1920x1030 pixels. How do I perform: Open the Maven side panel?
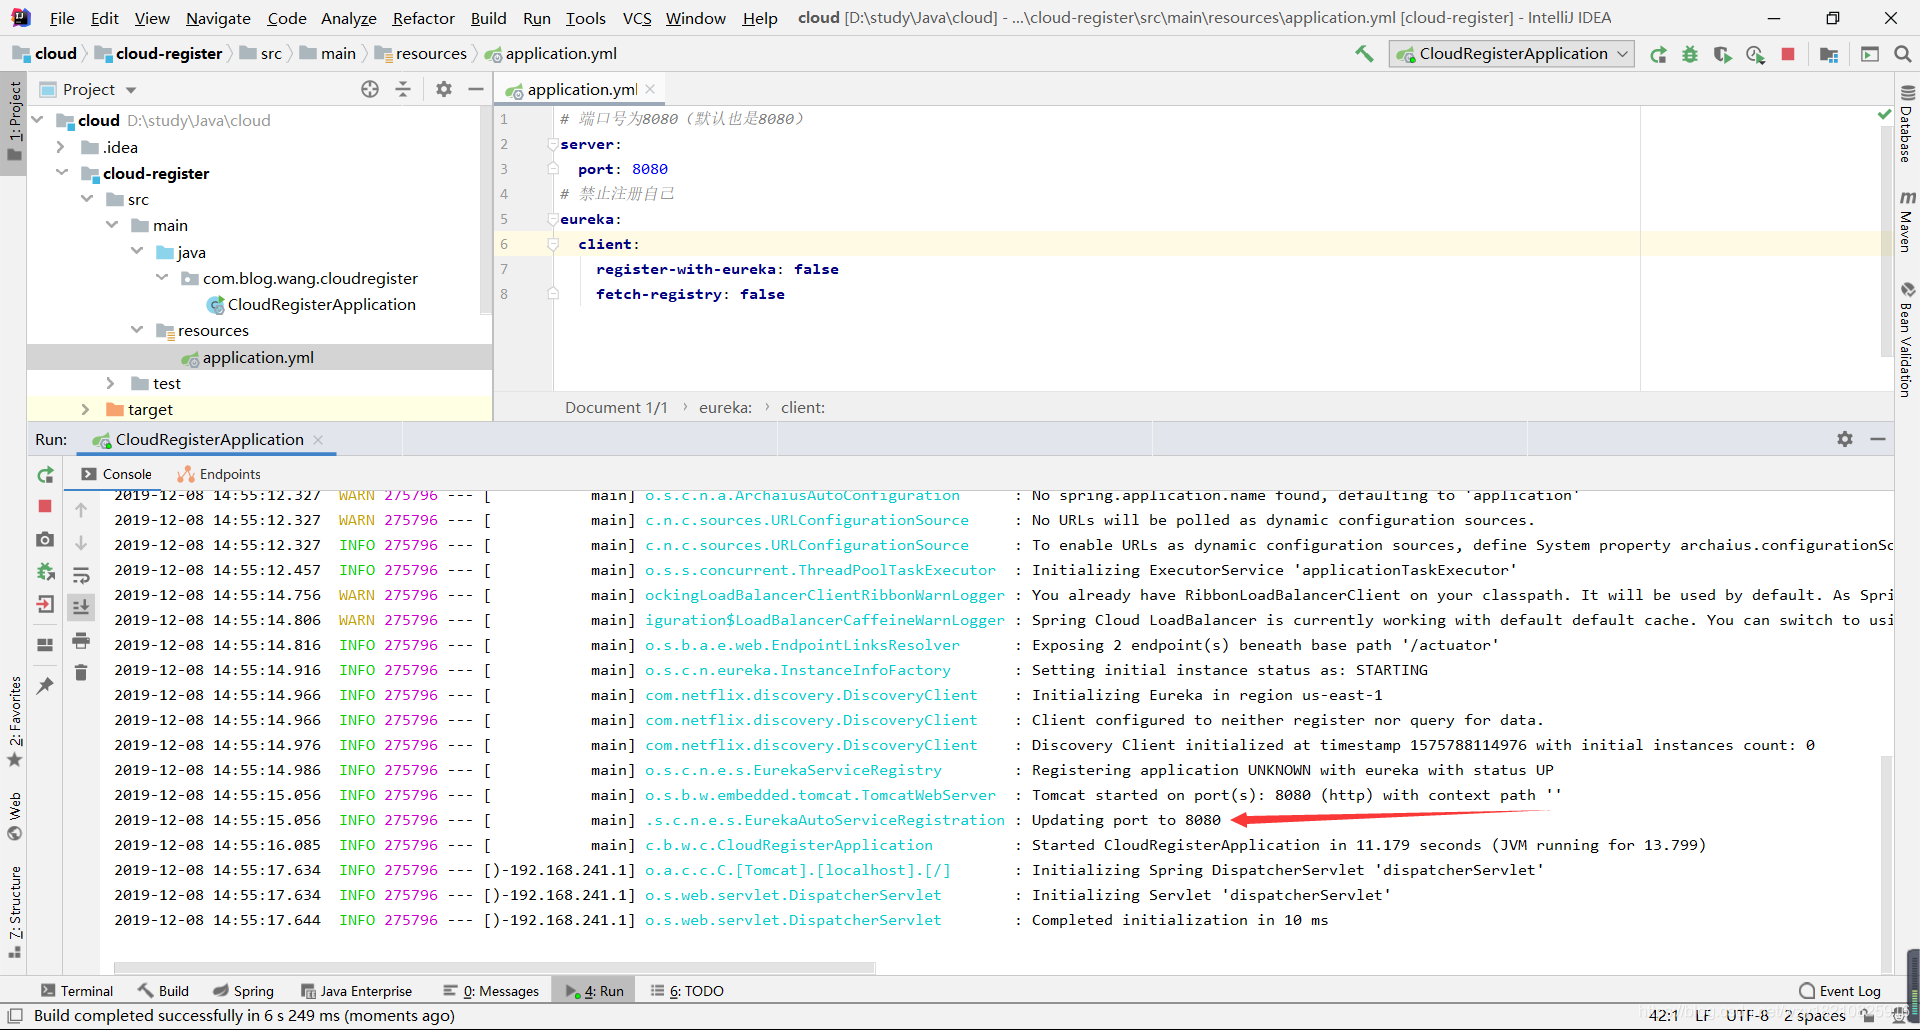pyautogui.click(x=1907, y=221)
